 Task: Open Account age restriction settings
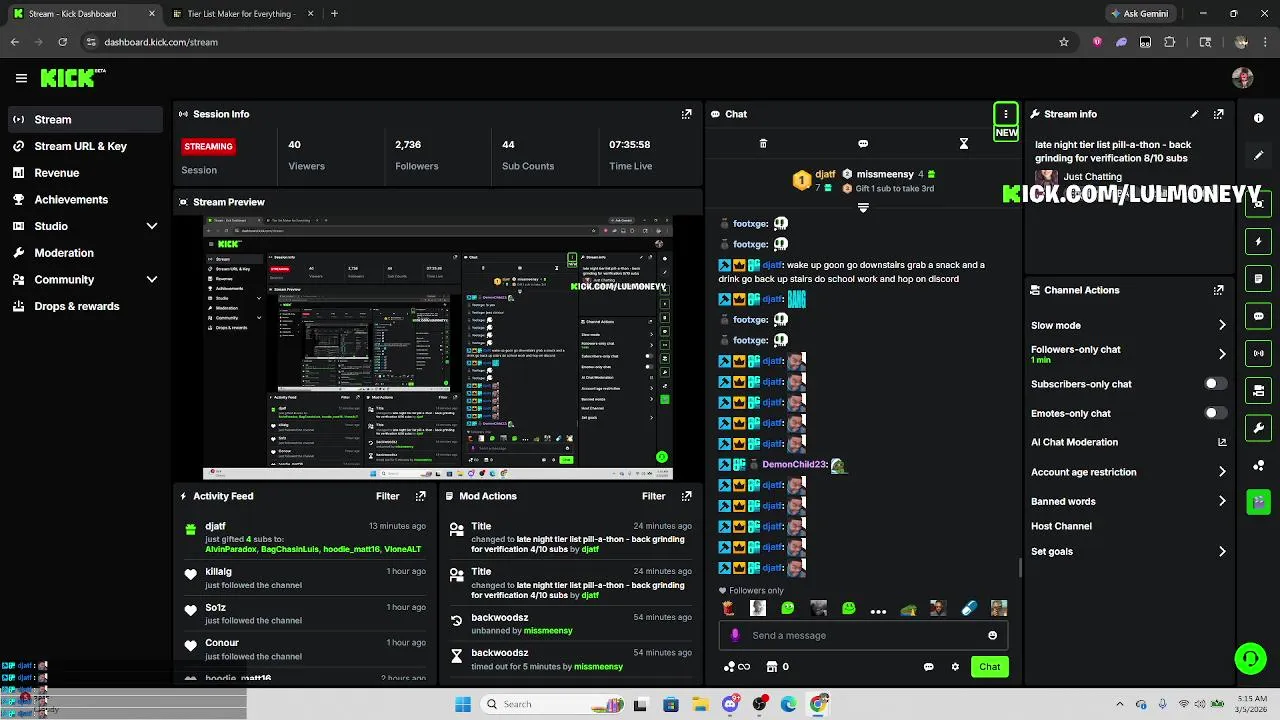click(x=1129, y=472)
